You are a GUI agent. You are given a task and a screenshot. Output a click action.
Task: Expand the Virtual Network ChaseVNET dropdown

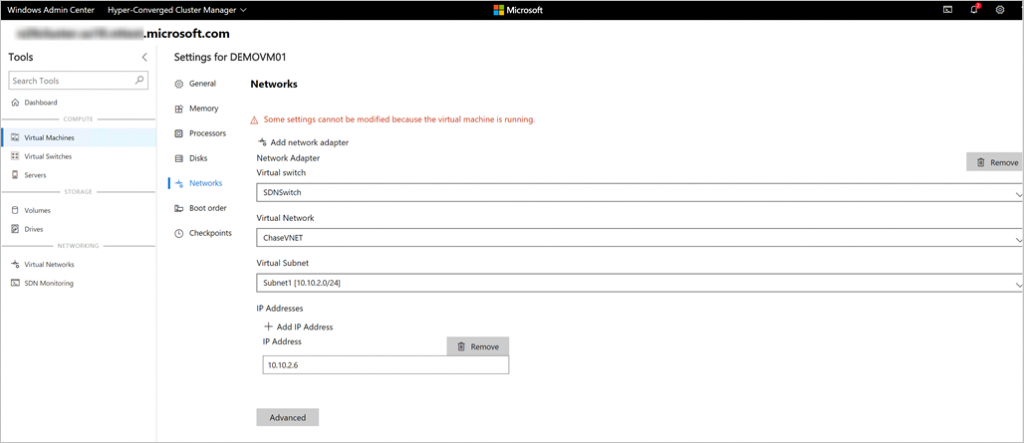1019,239
